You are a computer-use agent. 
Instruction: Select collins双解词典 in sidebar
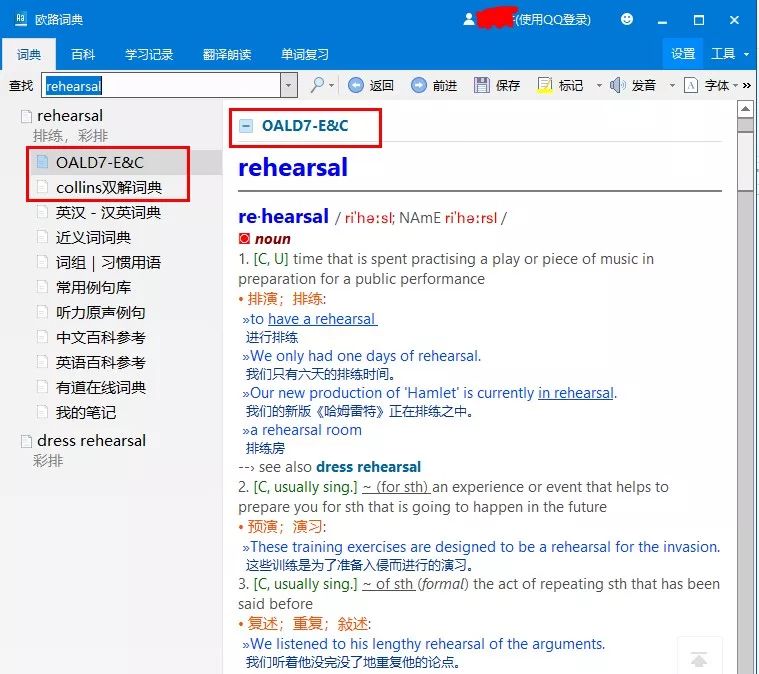[108, 187]
